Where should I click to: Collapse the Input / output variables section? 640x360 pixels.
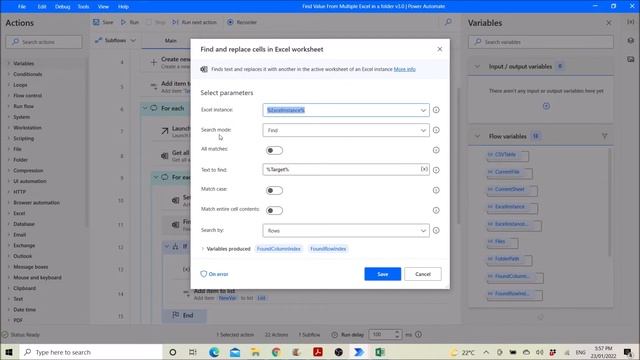click(x=477, y=67)
